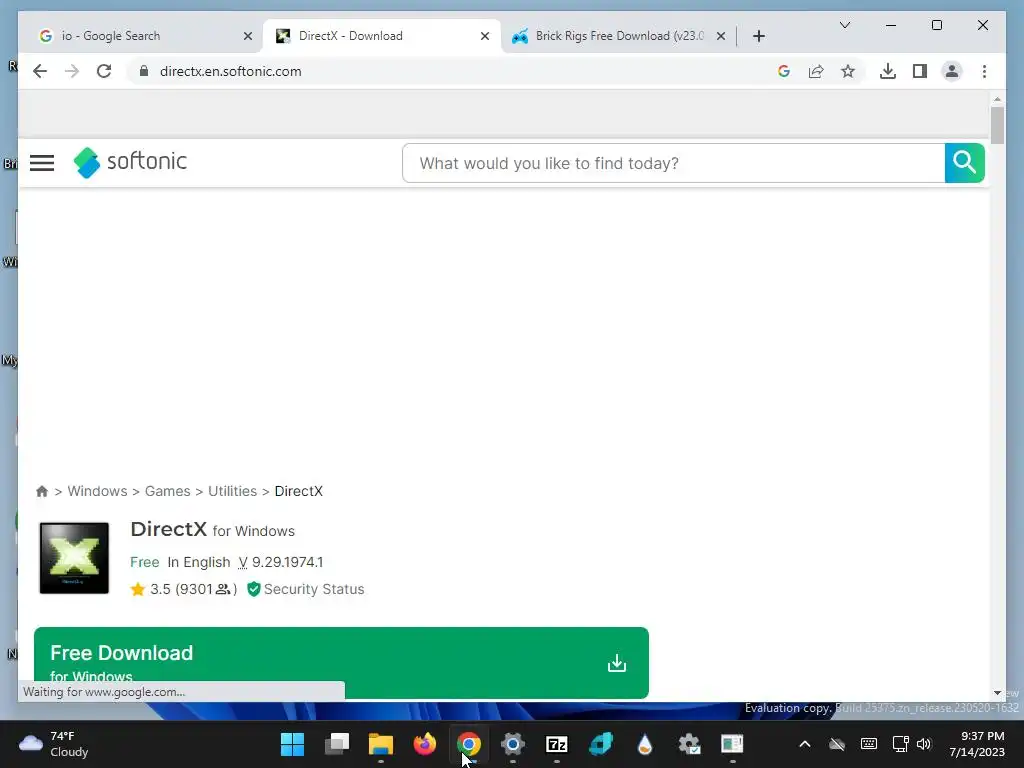The height and width of the screenshot is (768, 1024).
Task: Click the touch keyboard tray icon
Action: tap(869, 744)
